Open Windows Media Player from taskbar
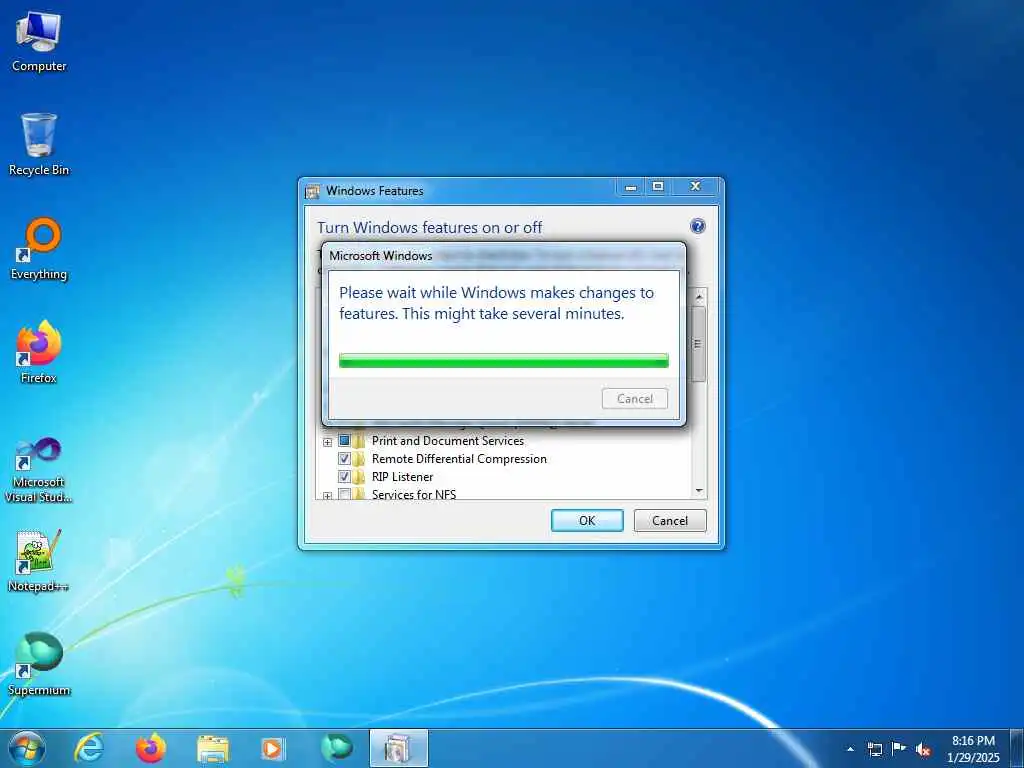Image resolution: width=1024 pixels, height=768 pixels. tap(272, 749)
